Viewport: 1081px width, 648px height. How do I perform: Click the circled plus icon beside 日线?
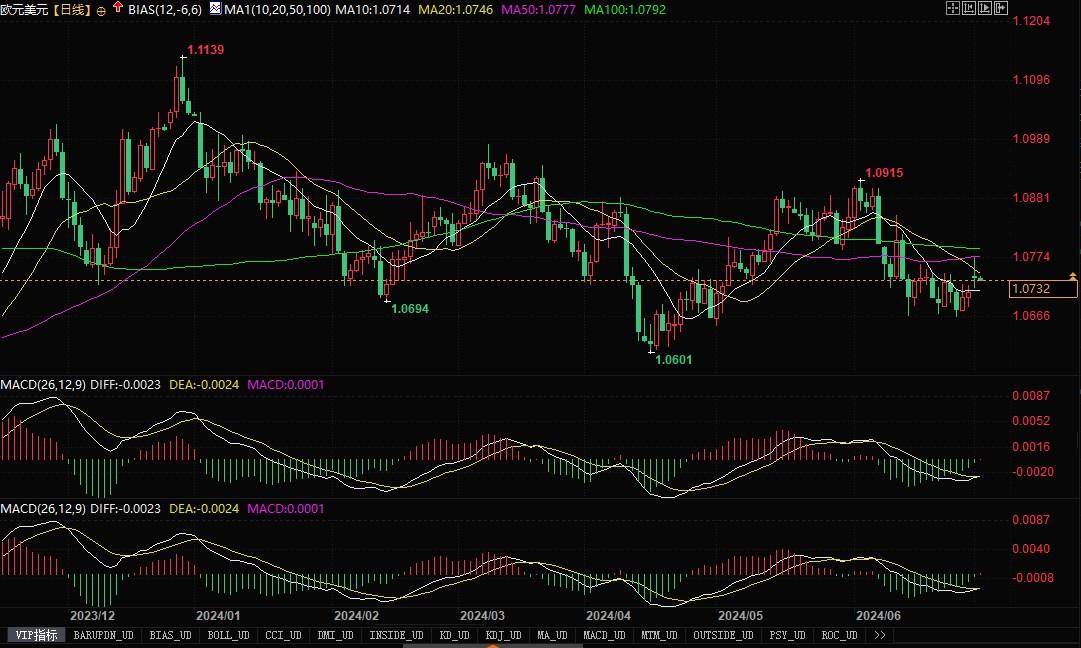point(101,10)
